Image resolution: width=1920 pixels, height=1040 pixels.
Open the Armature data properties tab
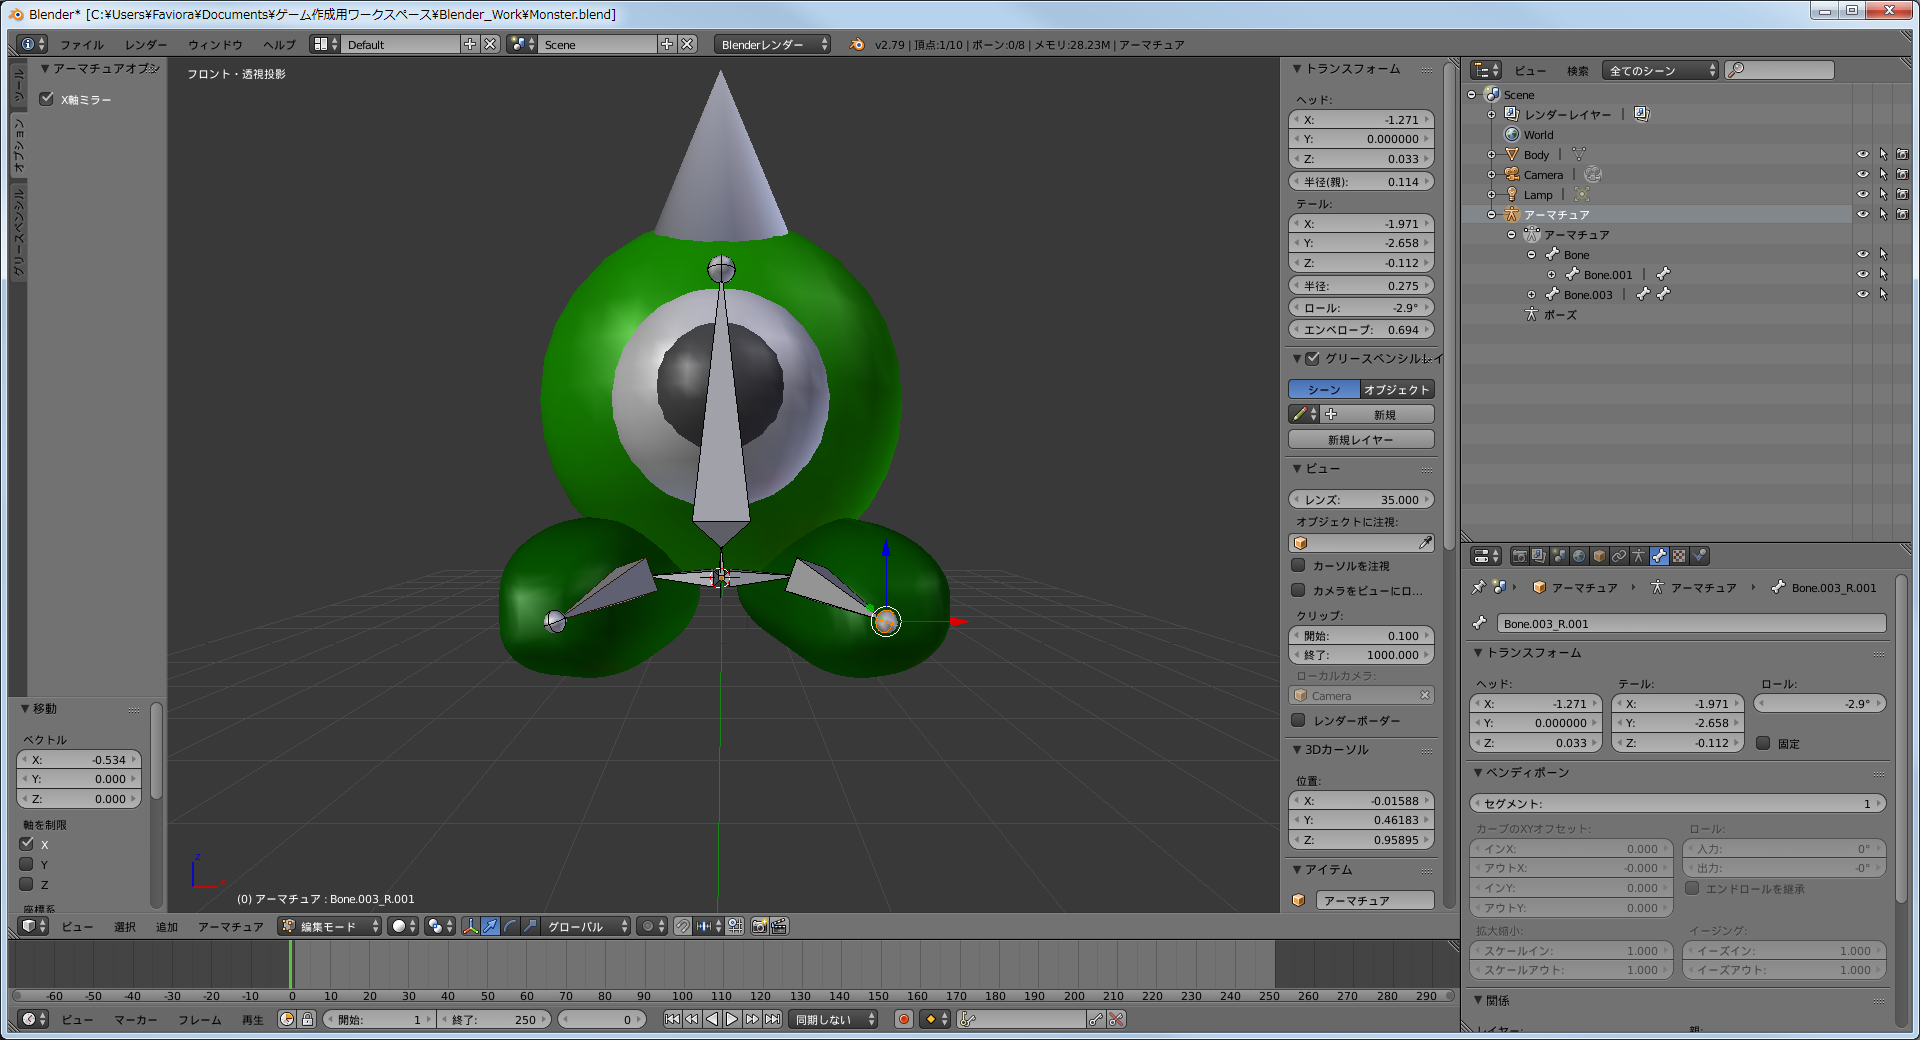coord(1640,556)
